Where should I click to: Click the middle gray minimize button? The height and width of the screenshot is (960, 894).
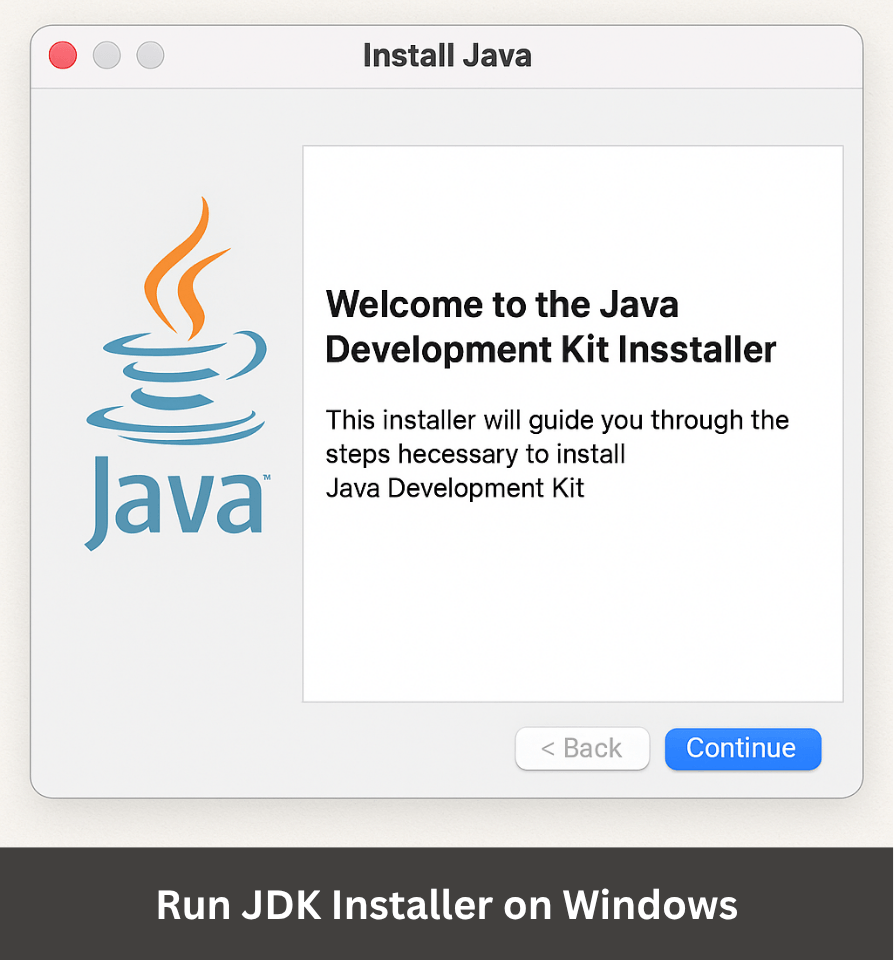[x=107, y=56]
